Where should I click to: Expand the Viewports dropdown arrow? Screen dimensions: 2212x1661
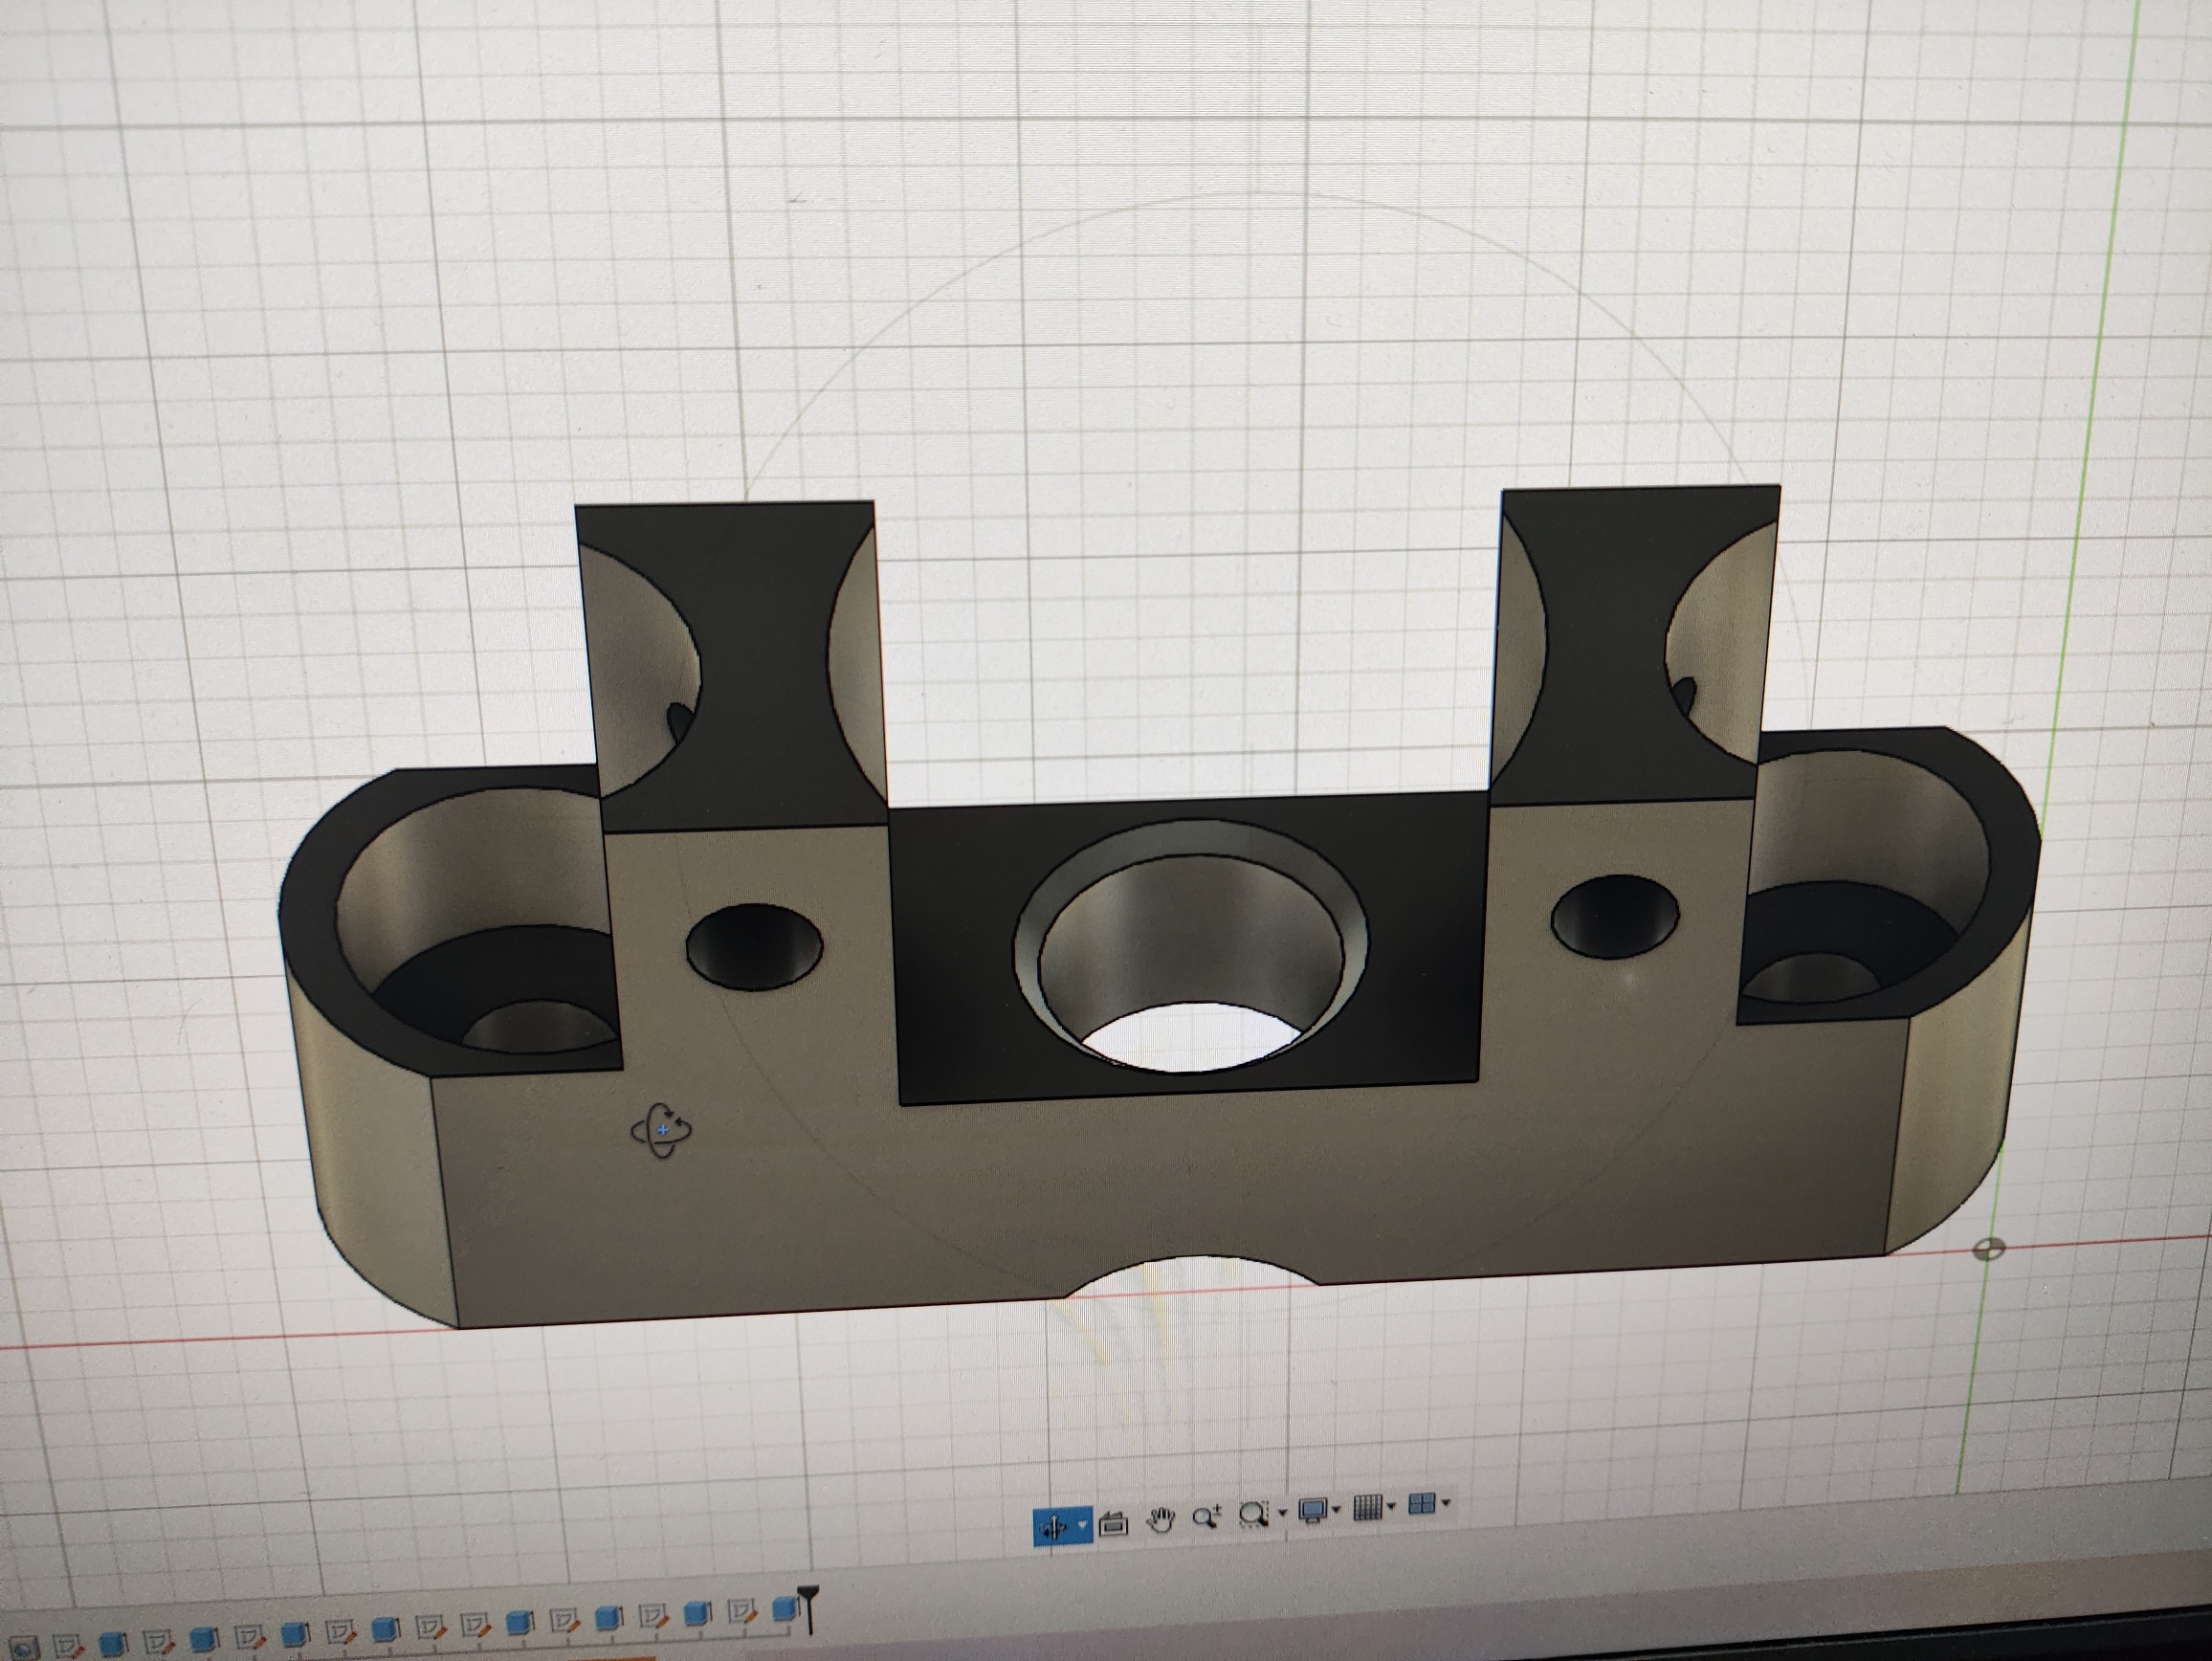point(1446,1503)
